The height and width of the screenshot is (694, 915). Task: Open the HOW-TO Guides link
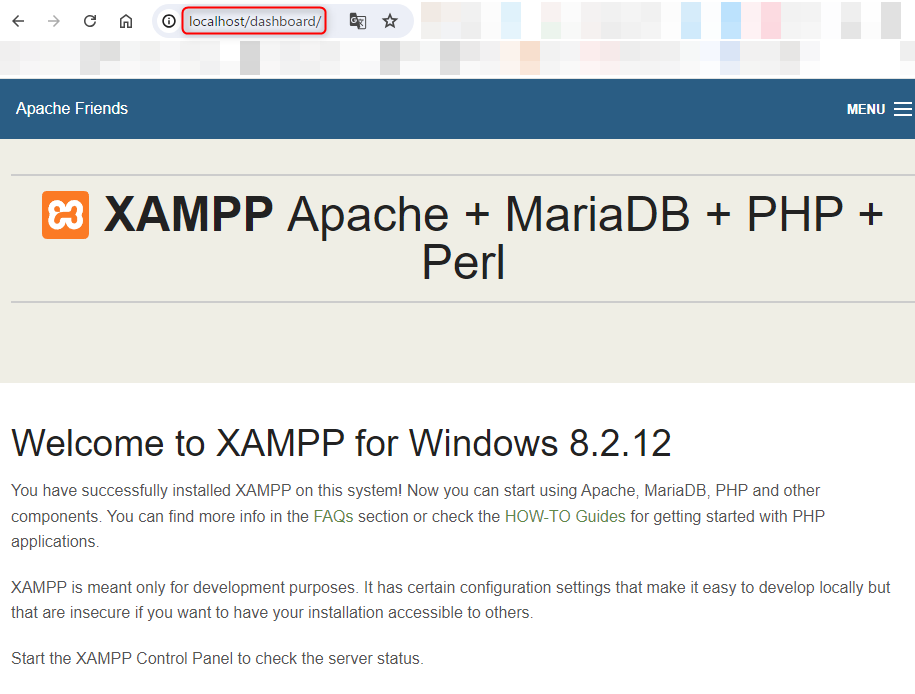coord(565,517)
